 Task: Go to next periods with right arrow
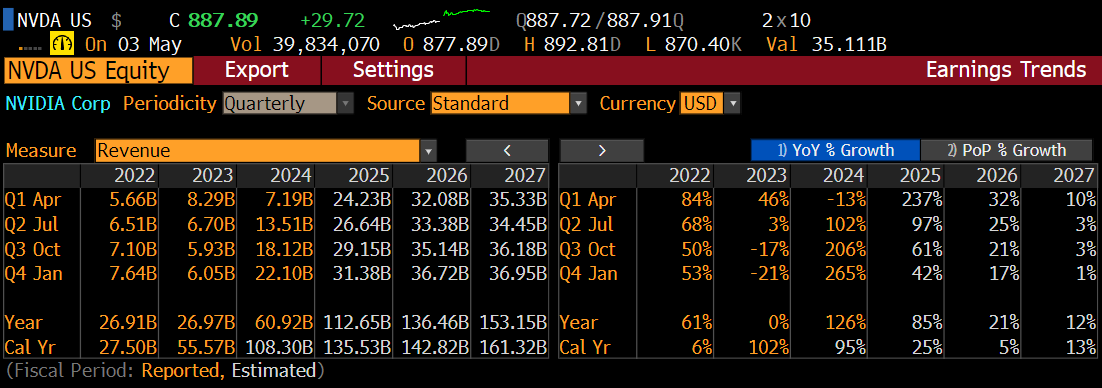(602, 150)
